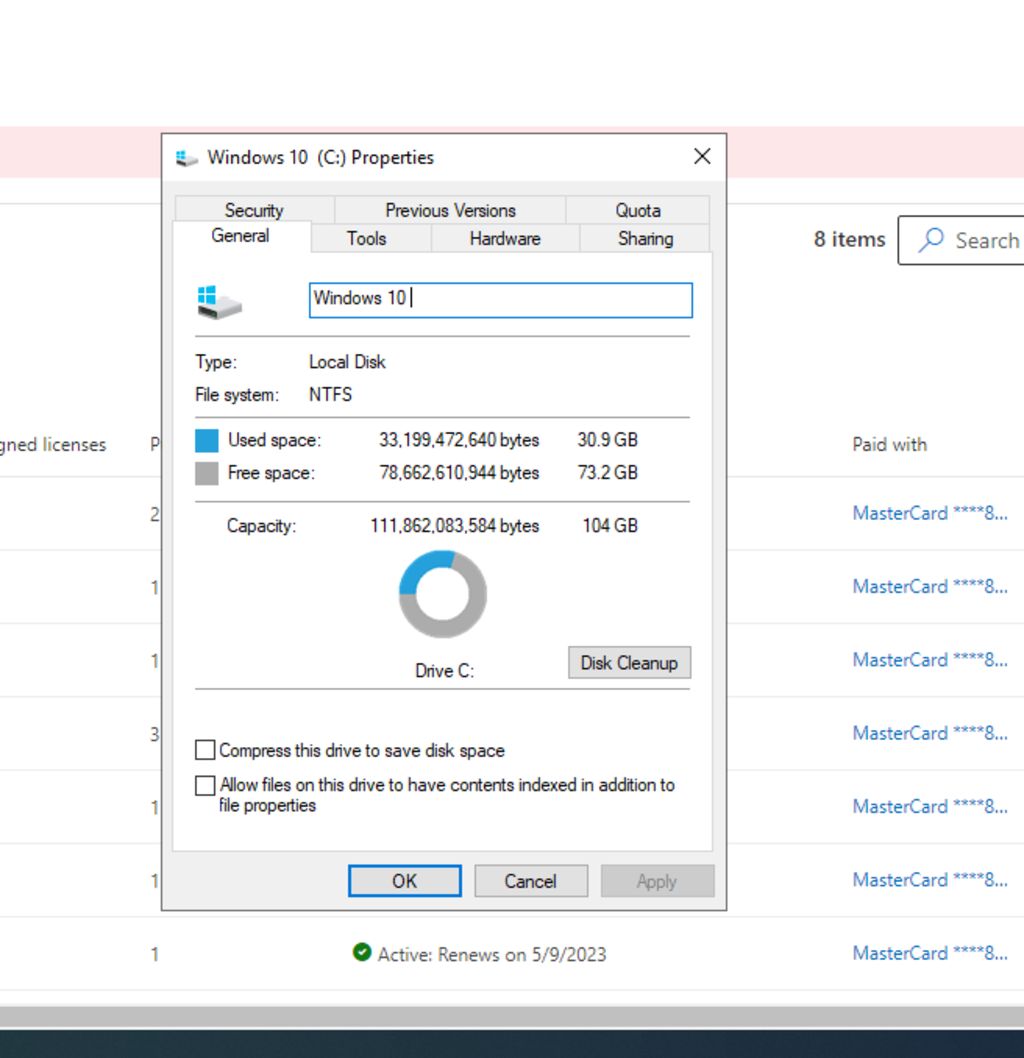Close the Windows 10 (C:) Properties dialog

pyautogui.click(x=702, y=157)
